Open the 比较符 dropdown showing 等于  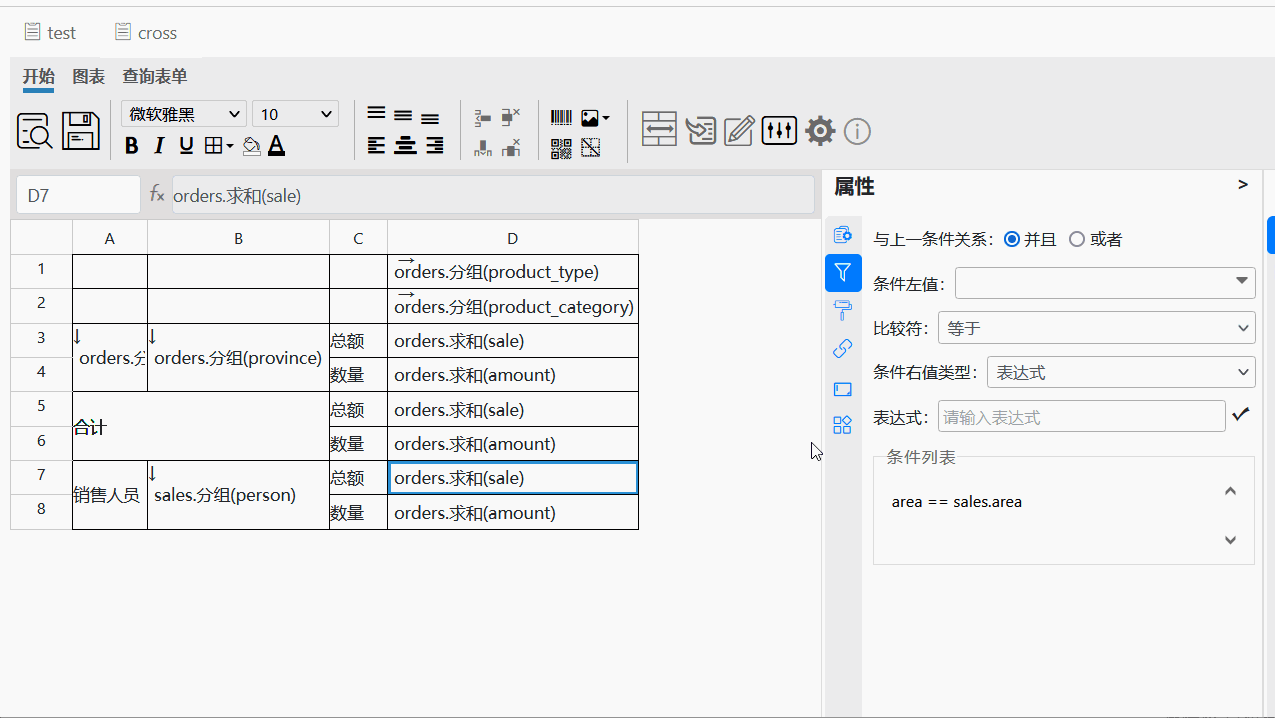click(1096, 327)
